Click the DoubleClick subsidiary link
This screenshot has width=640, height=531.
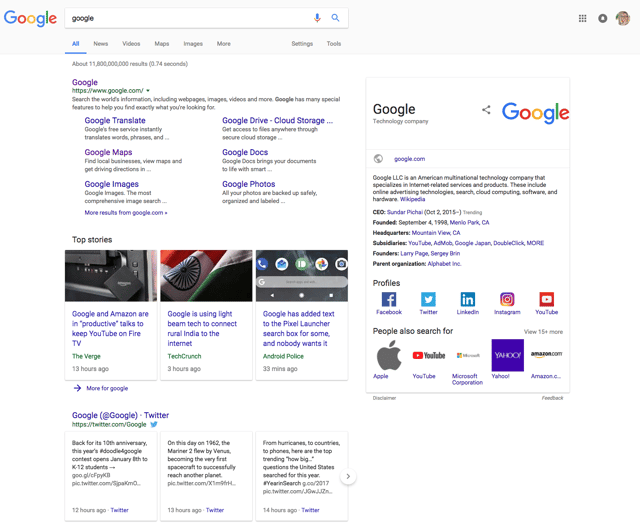(x=509, y=243)
